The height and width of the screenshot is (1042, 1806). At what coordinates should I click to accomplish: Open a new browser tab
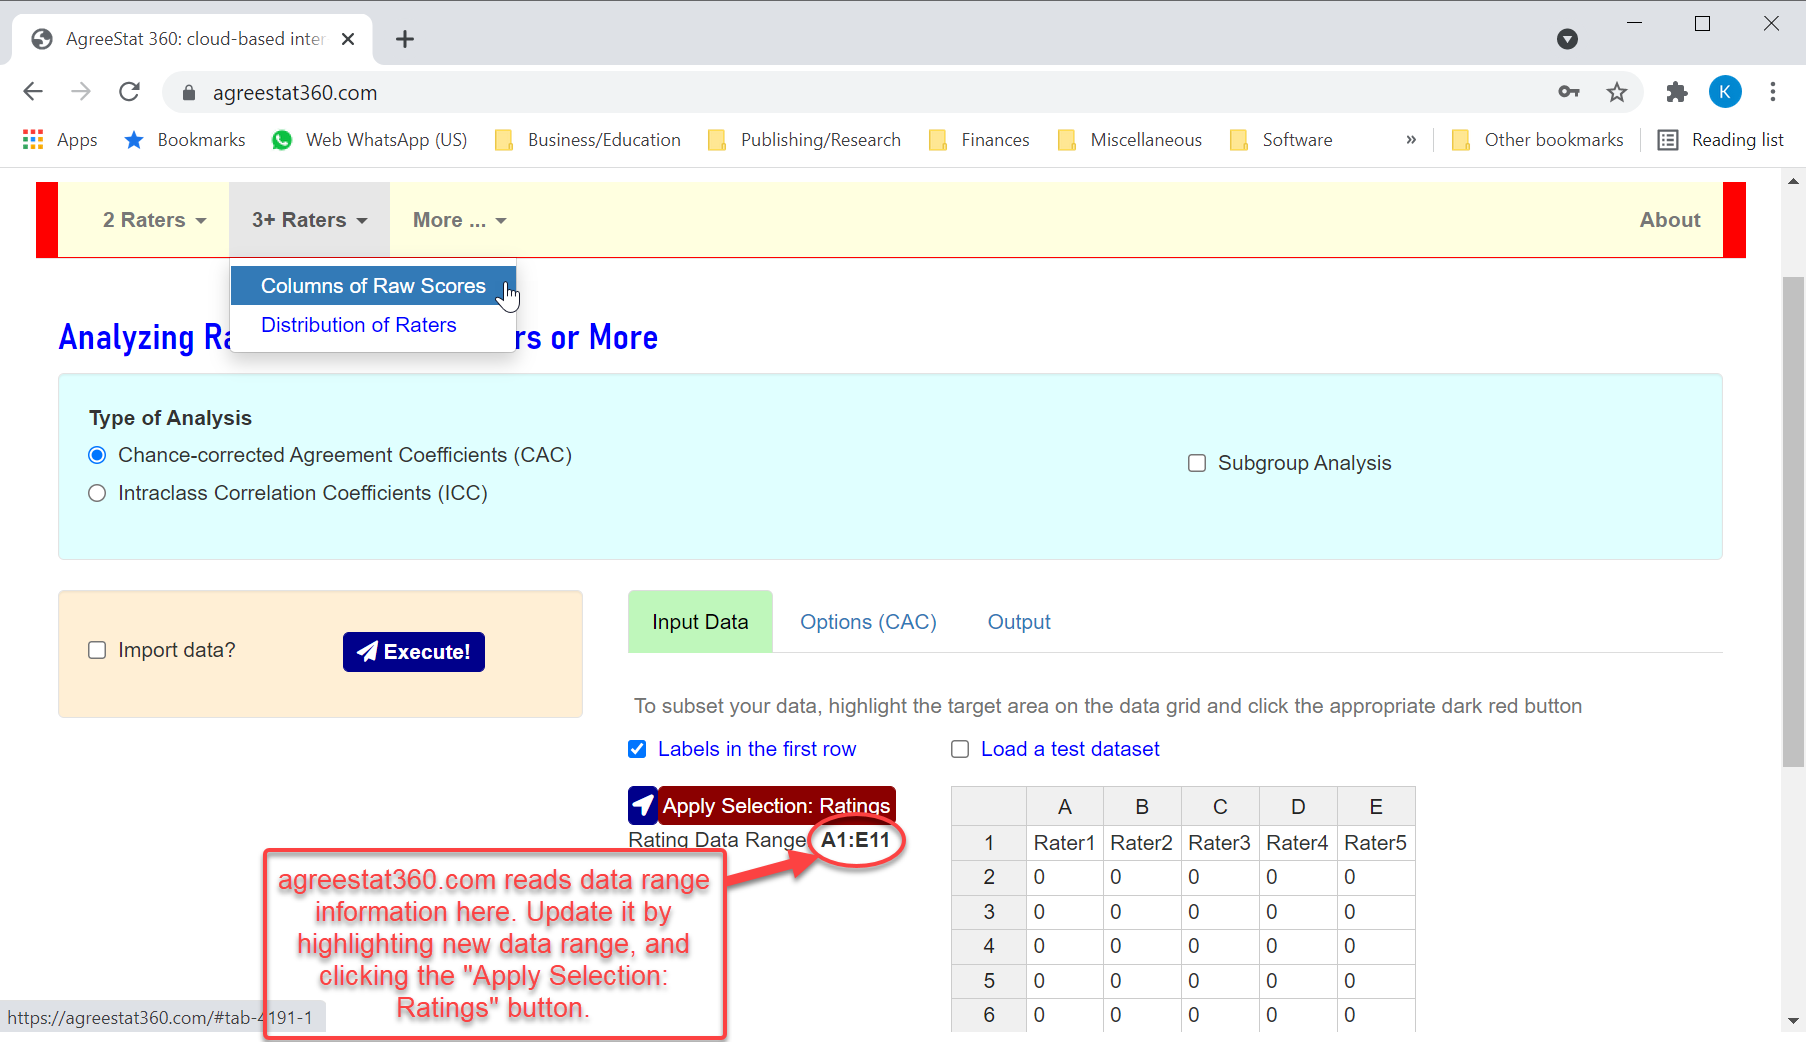405,39
